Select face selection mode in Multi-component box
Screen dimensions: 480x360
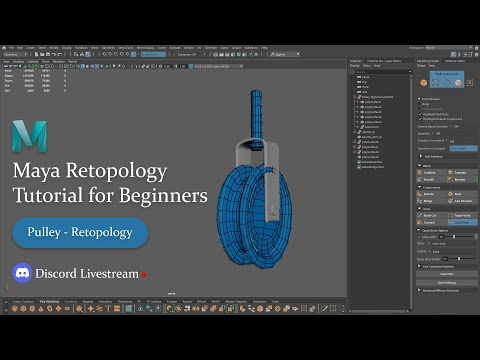click(x=458, y=83)
